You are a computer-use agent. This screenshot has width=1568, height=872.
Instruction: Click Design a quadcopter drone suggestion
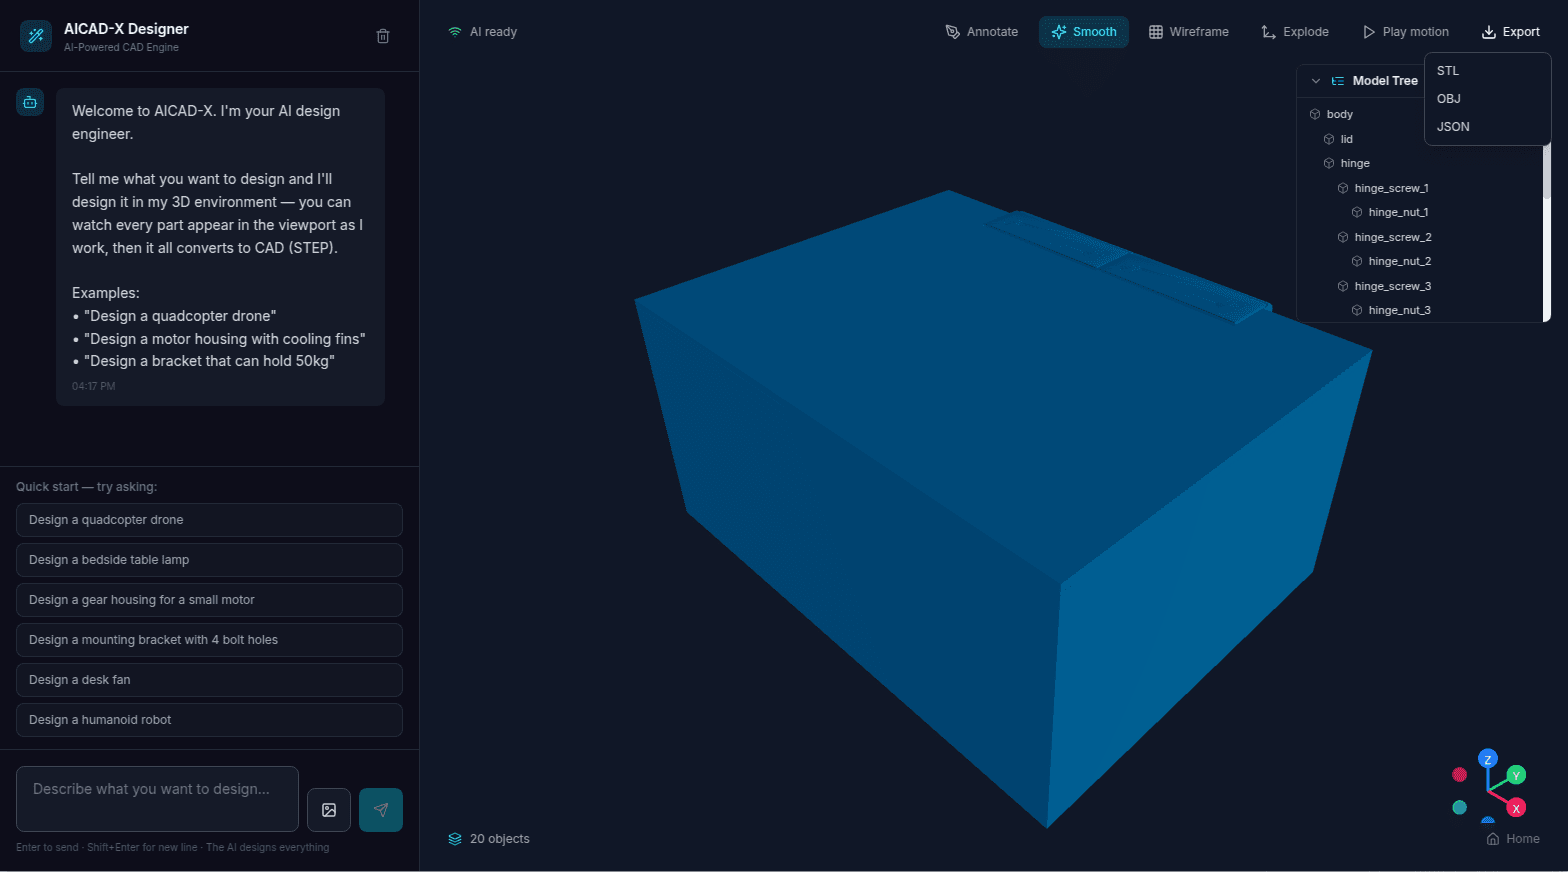pyautogui.click(x=209, y=520)
